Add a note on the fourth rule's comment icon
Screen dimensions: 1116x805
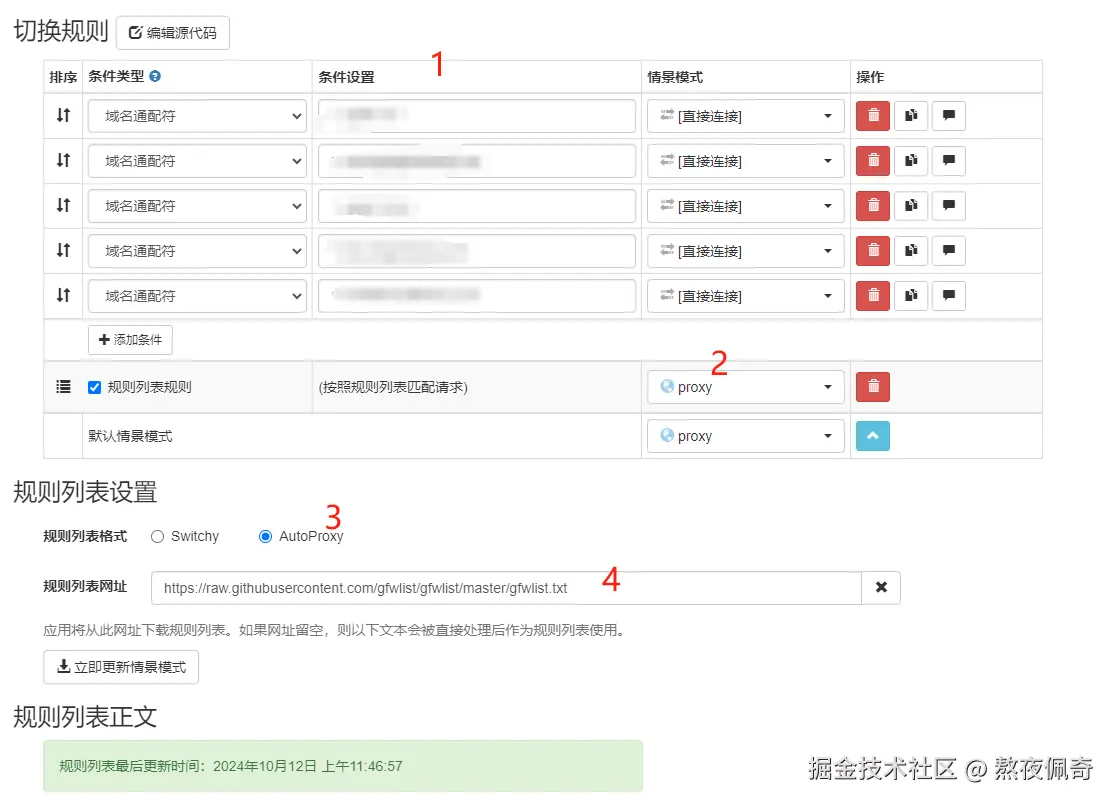tap(949, 250)
